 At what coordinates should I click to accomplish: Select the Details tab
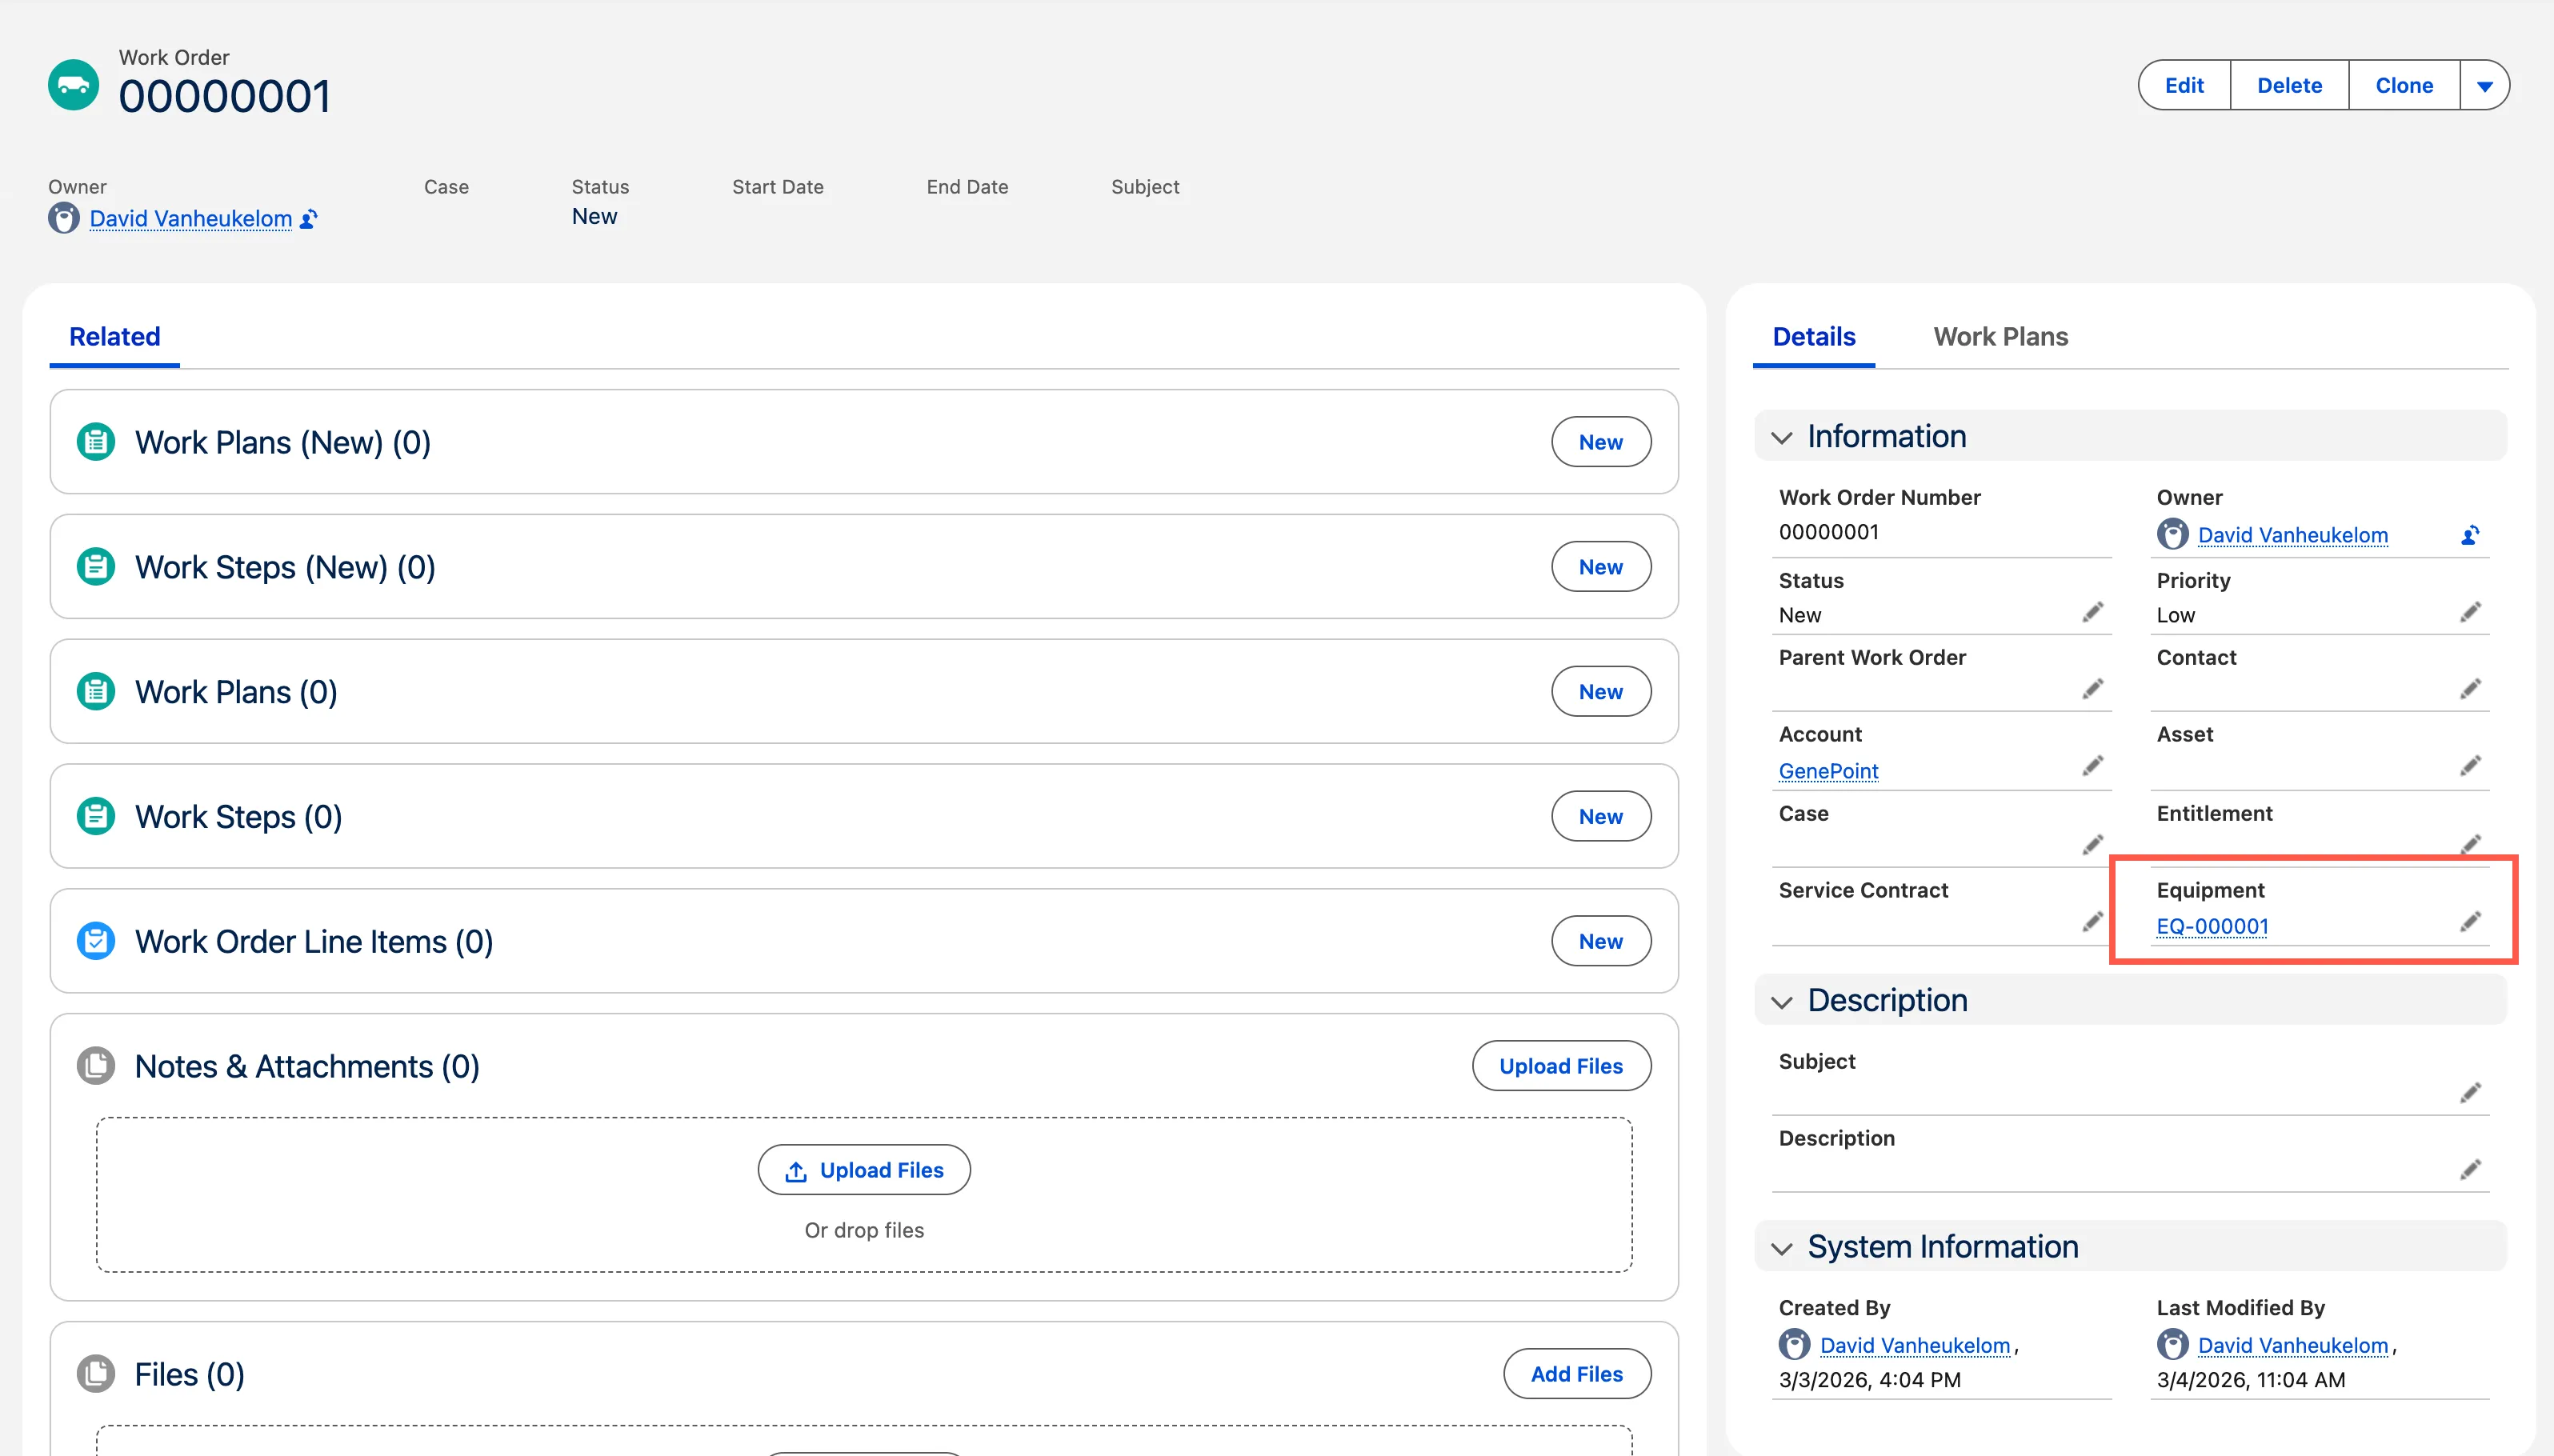1813,337
